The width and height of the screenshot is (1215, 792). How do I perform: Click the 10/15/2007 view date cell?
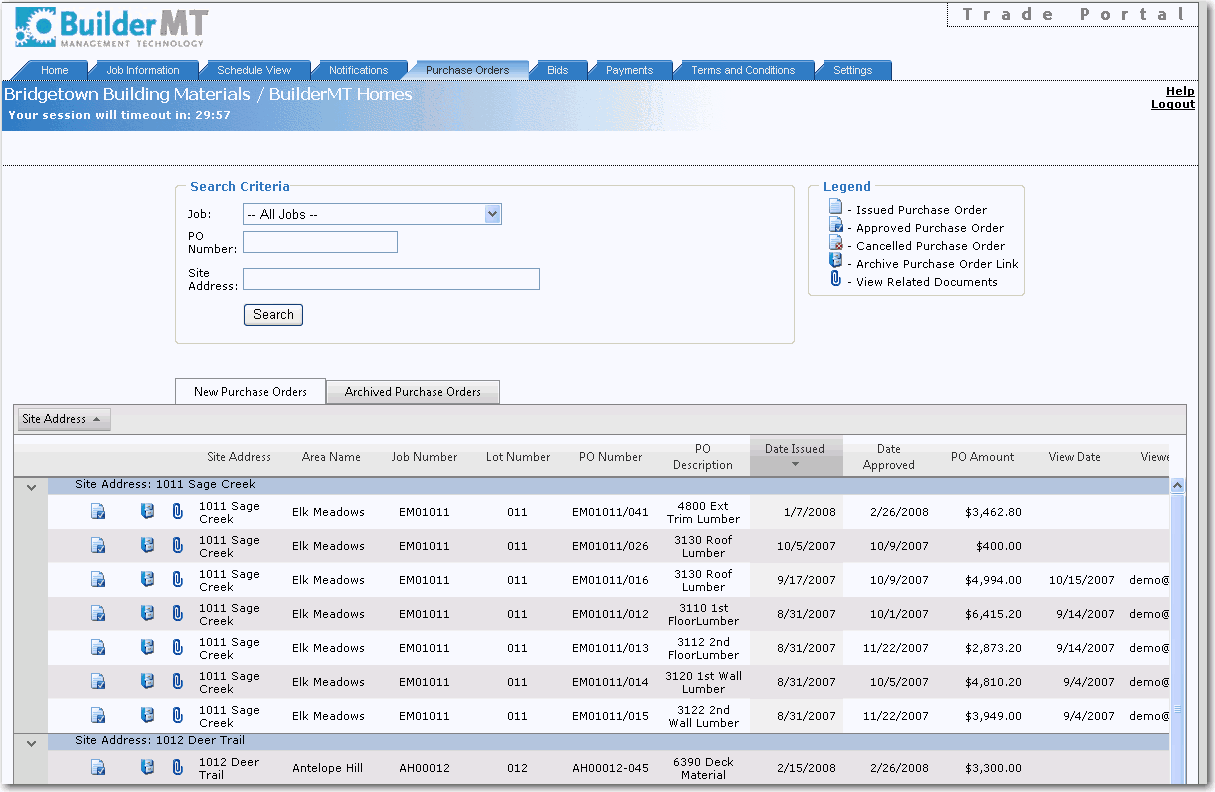(x=1081, y=580)
